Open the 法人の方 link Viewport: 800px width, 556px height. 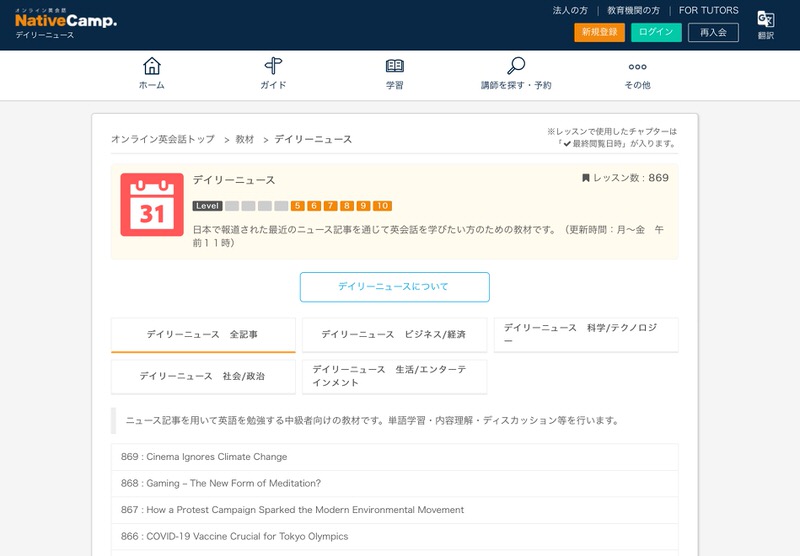point(570,10)
